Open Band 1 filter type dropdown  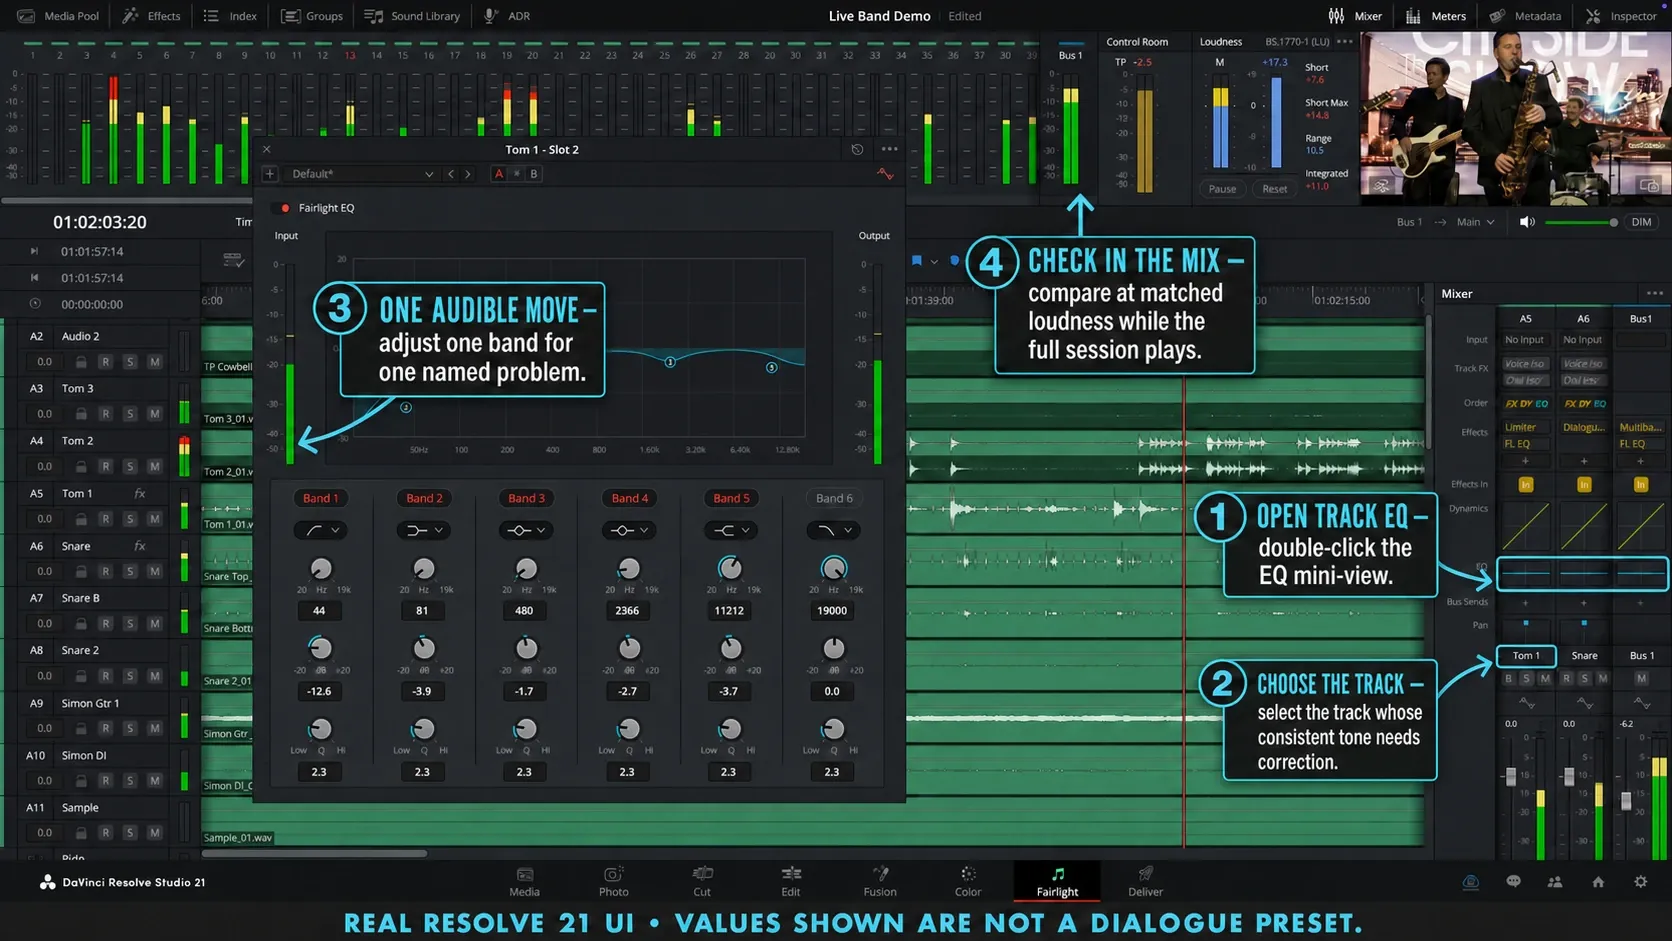(x=322, y=530)
